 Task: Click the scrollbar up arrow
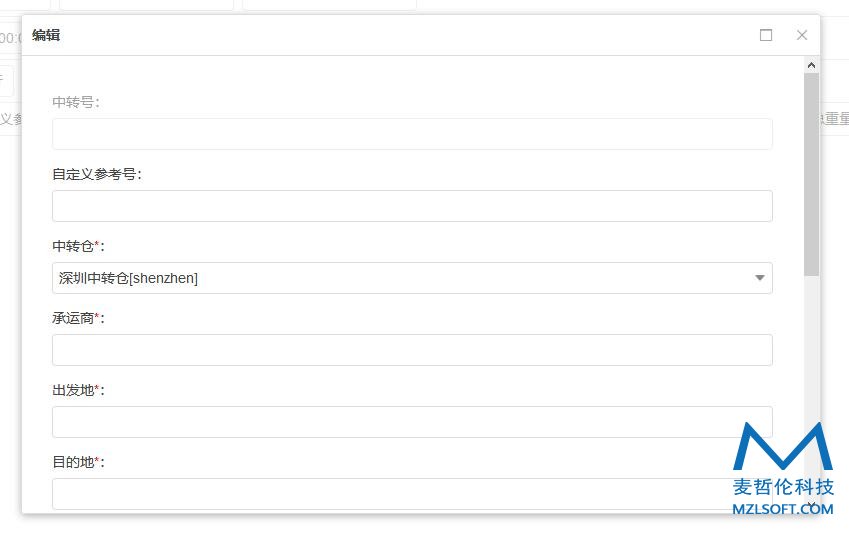pos(811,65)
